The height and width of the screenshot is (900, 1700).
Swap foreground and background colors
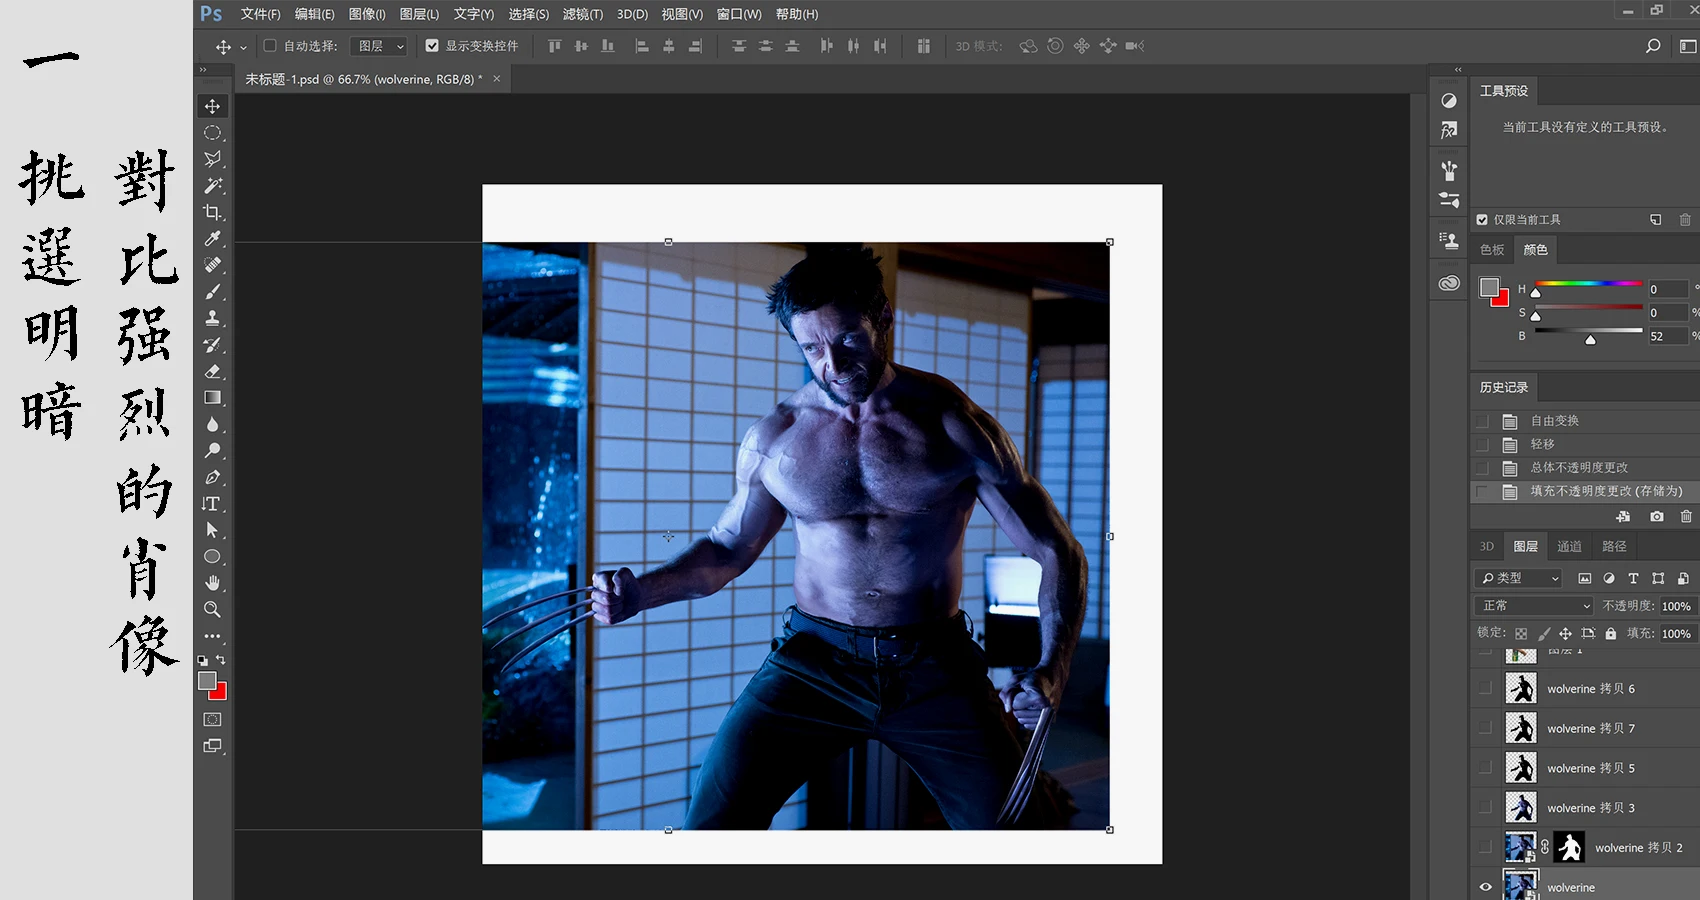(221, 660)
